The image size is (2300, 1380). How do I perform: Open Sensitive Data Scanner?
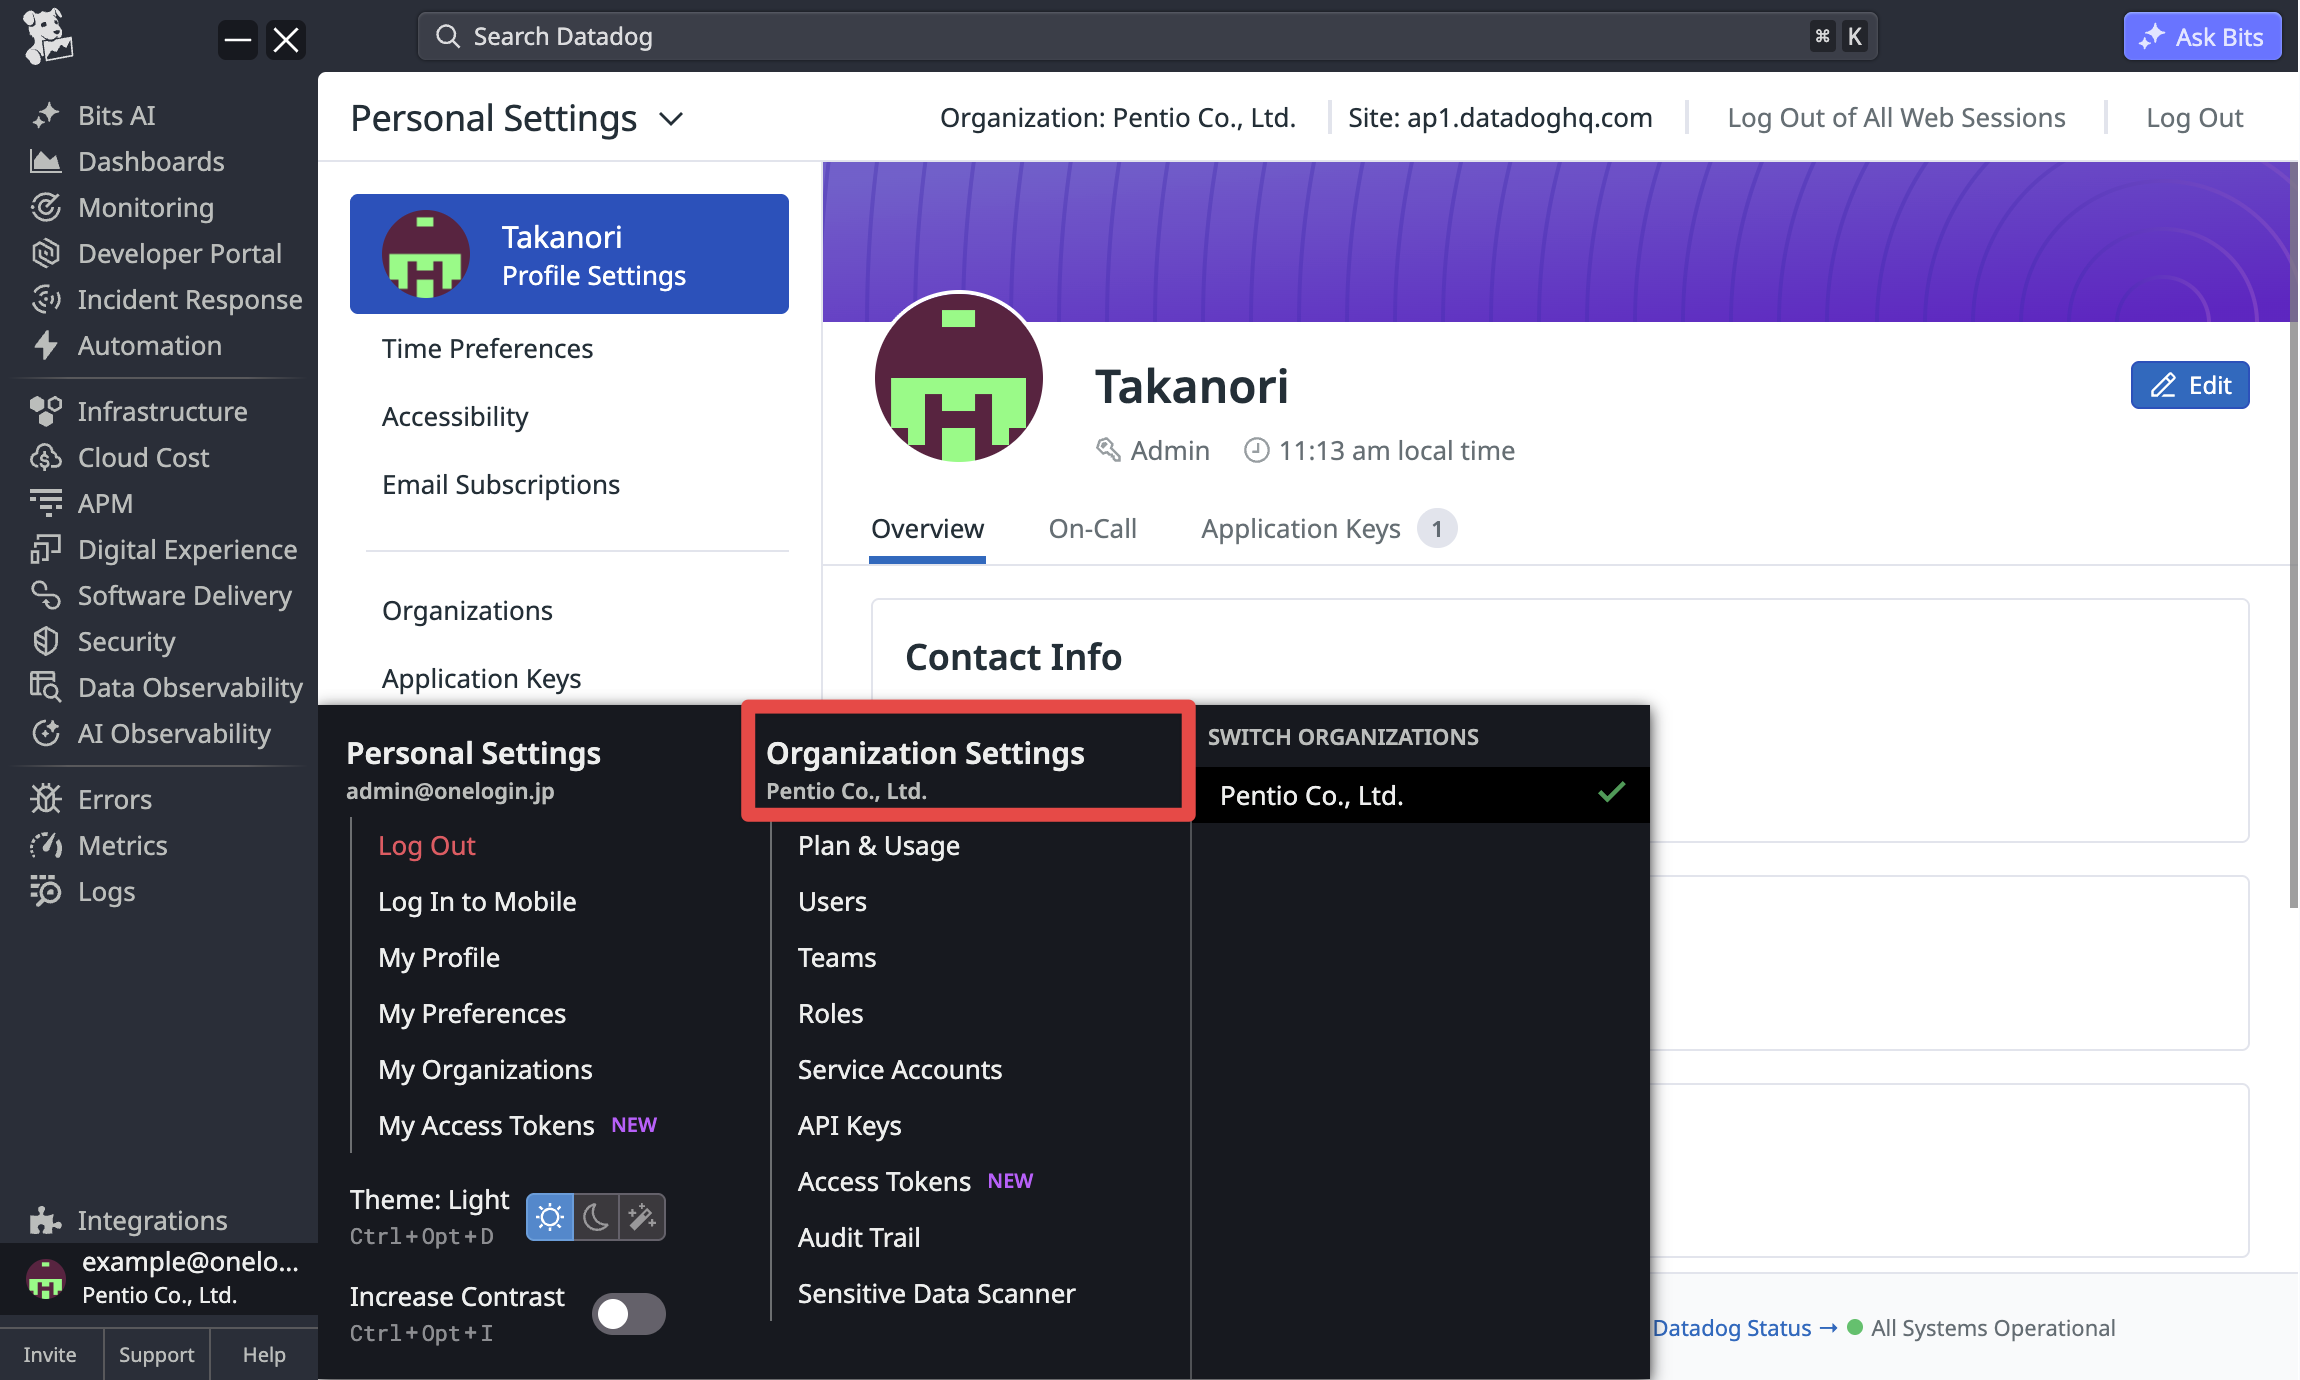tap(936, 1293)
